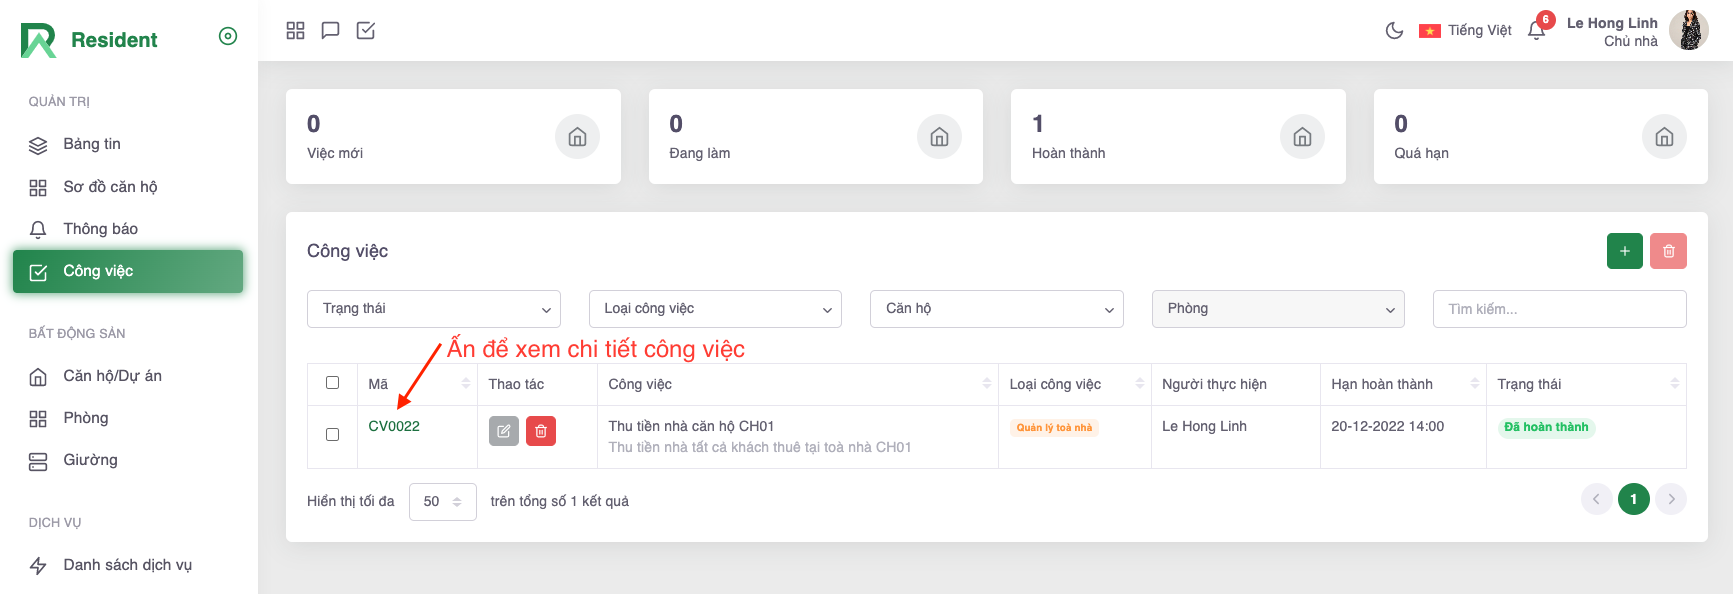
Task: Click the Tìm kiếm search field
Action: (1559, 309)
